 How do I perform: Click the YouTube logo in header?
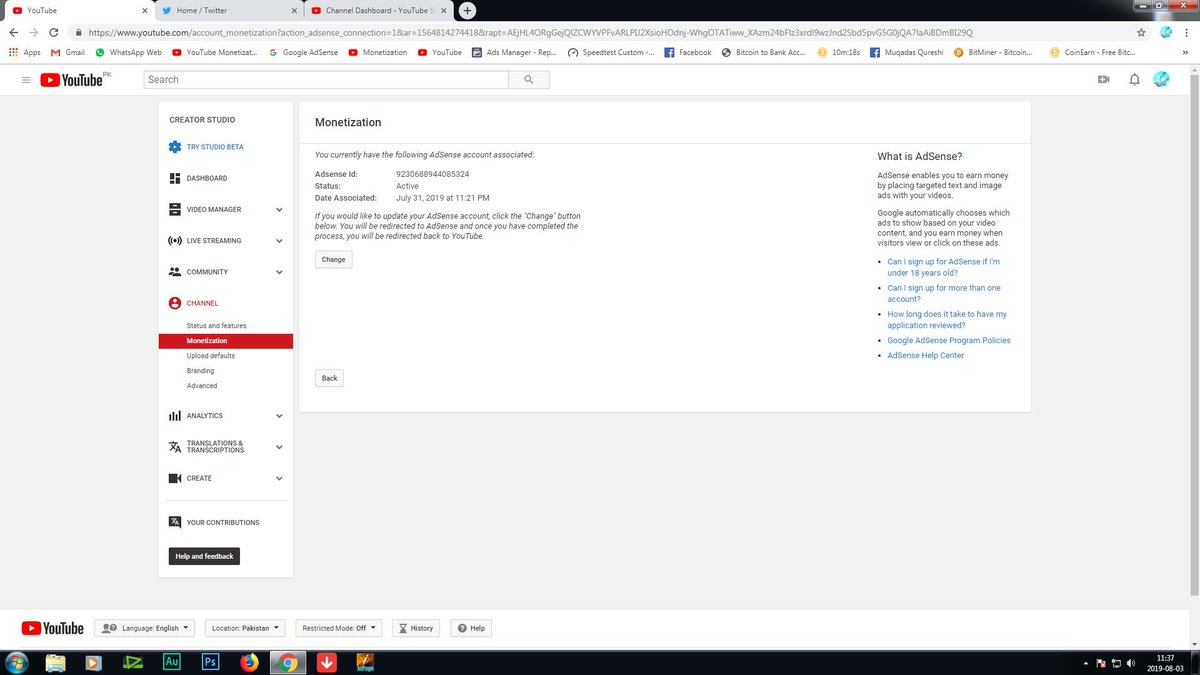coord(72,80)
